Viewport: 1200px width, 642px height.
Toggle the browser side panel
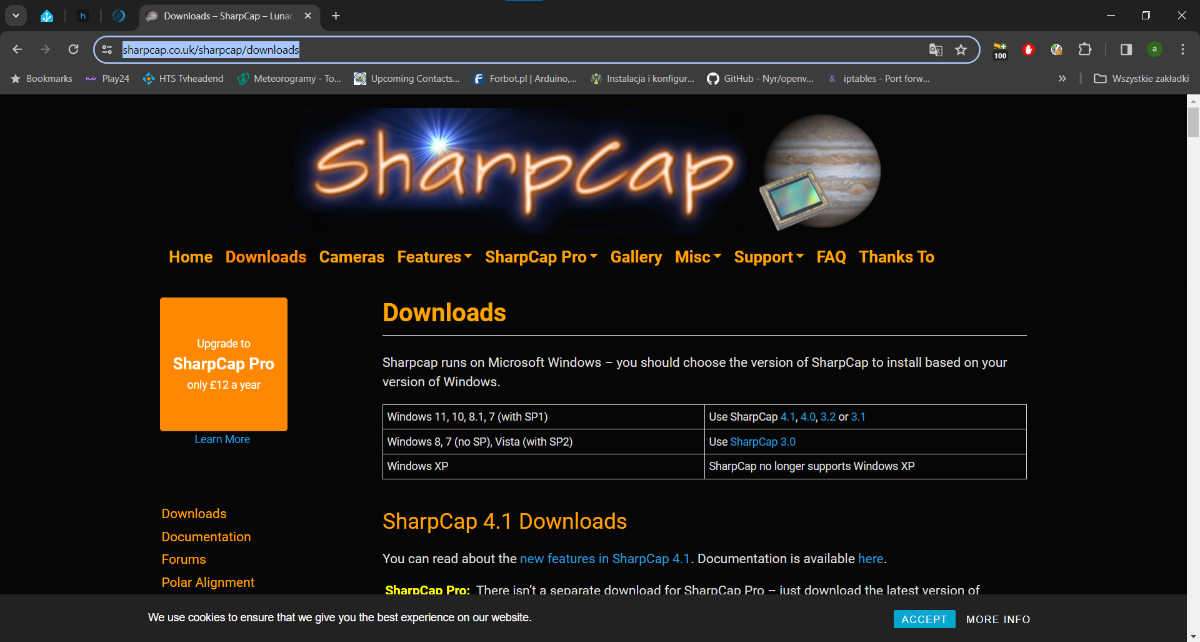(x=1126, y=49)
